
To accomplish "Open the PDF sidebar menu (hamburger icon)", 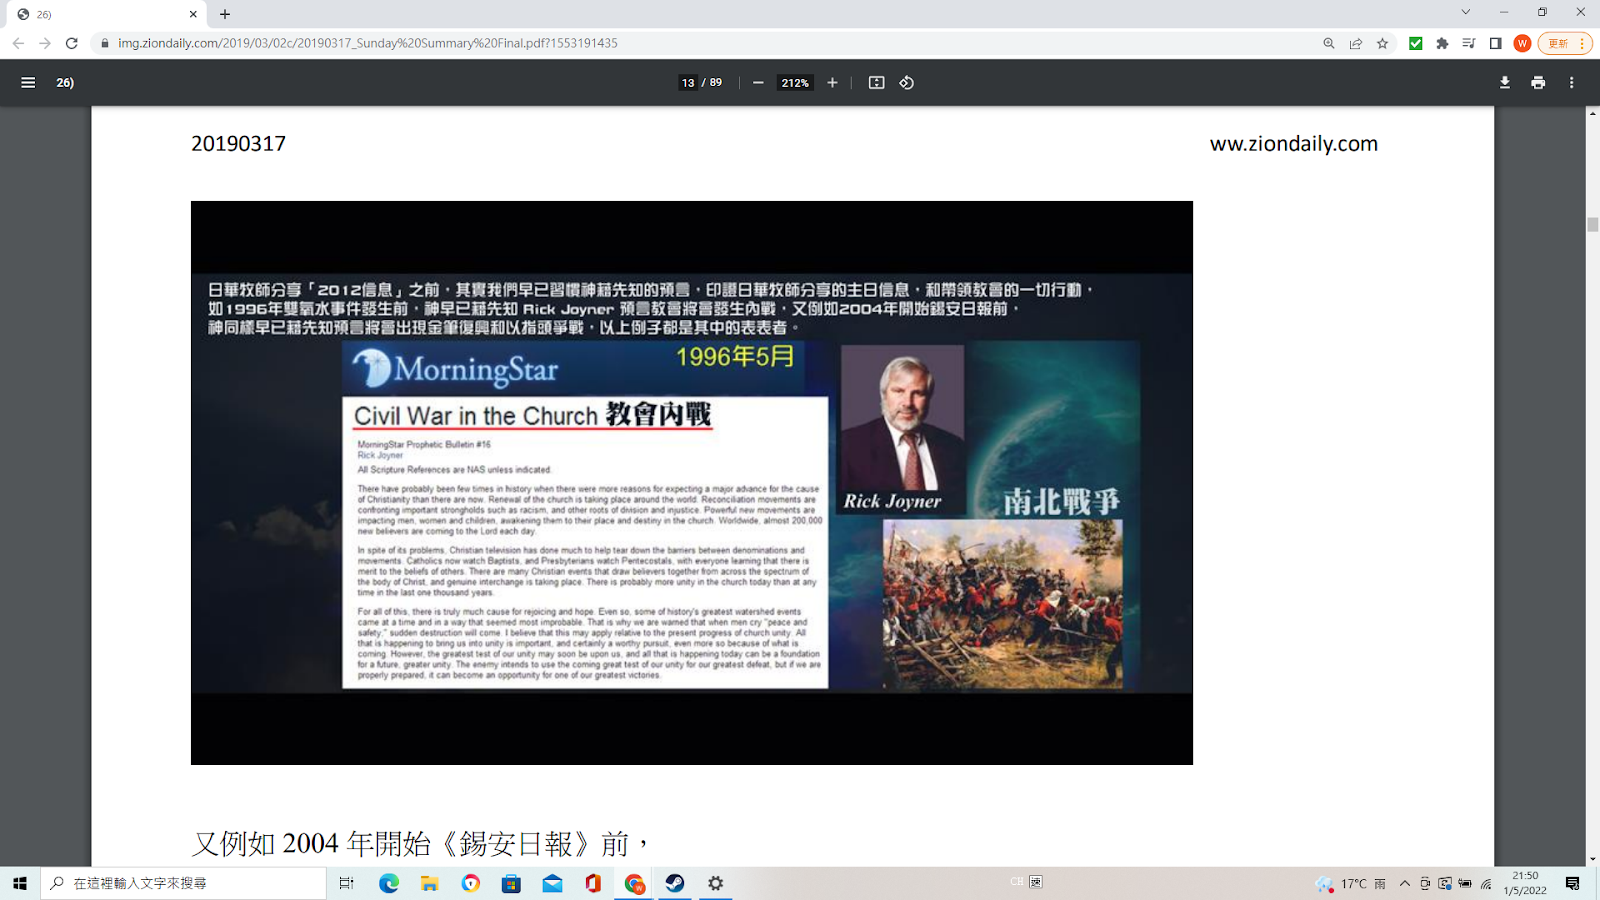I will click(28, 83).
